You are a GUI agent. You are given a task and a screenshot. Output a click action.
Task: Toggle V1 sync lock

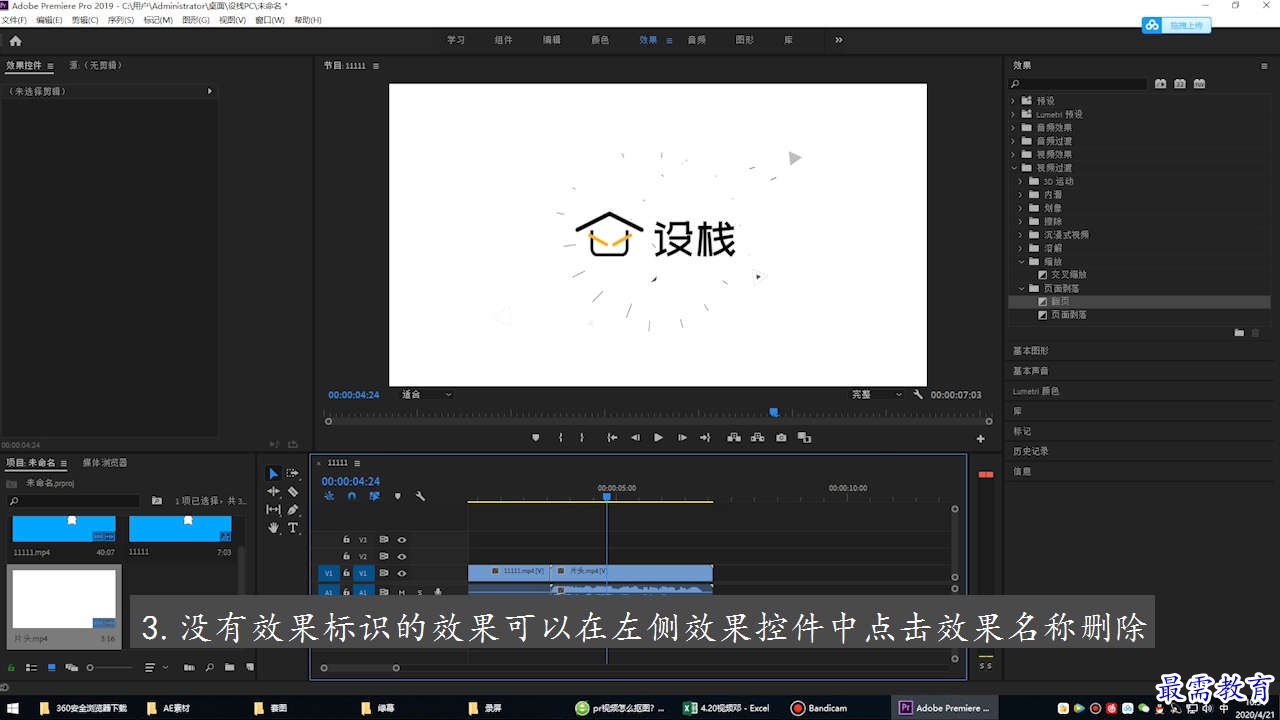[383, 573]
